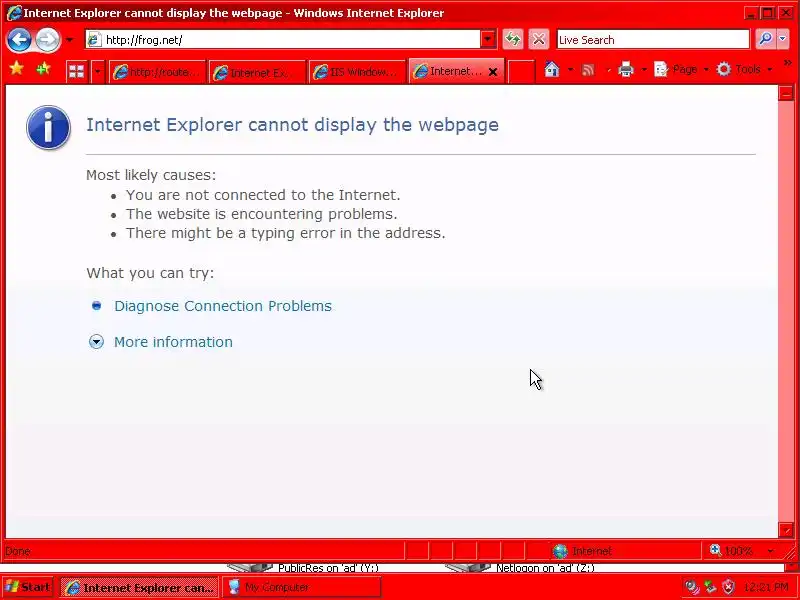Show Quick Tabs thumbnail grid view
Screen dimensions: 800x600
coord(77,71)
